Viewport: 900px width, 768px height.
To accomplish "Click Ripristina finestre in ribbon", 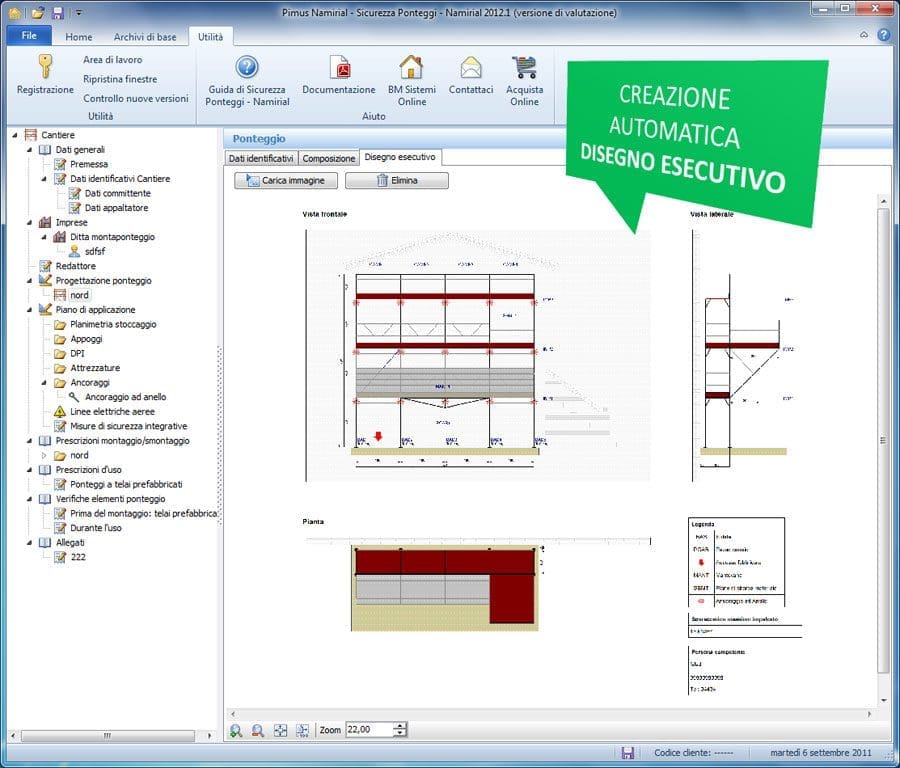I will (x=120, y=79).
